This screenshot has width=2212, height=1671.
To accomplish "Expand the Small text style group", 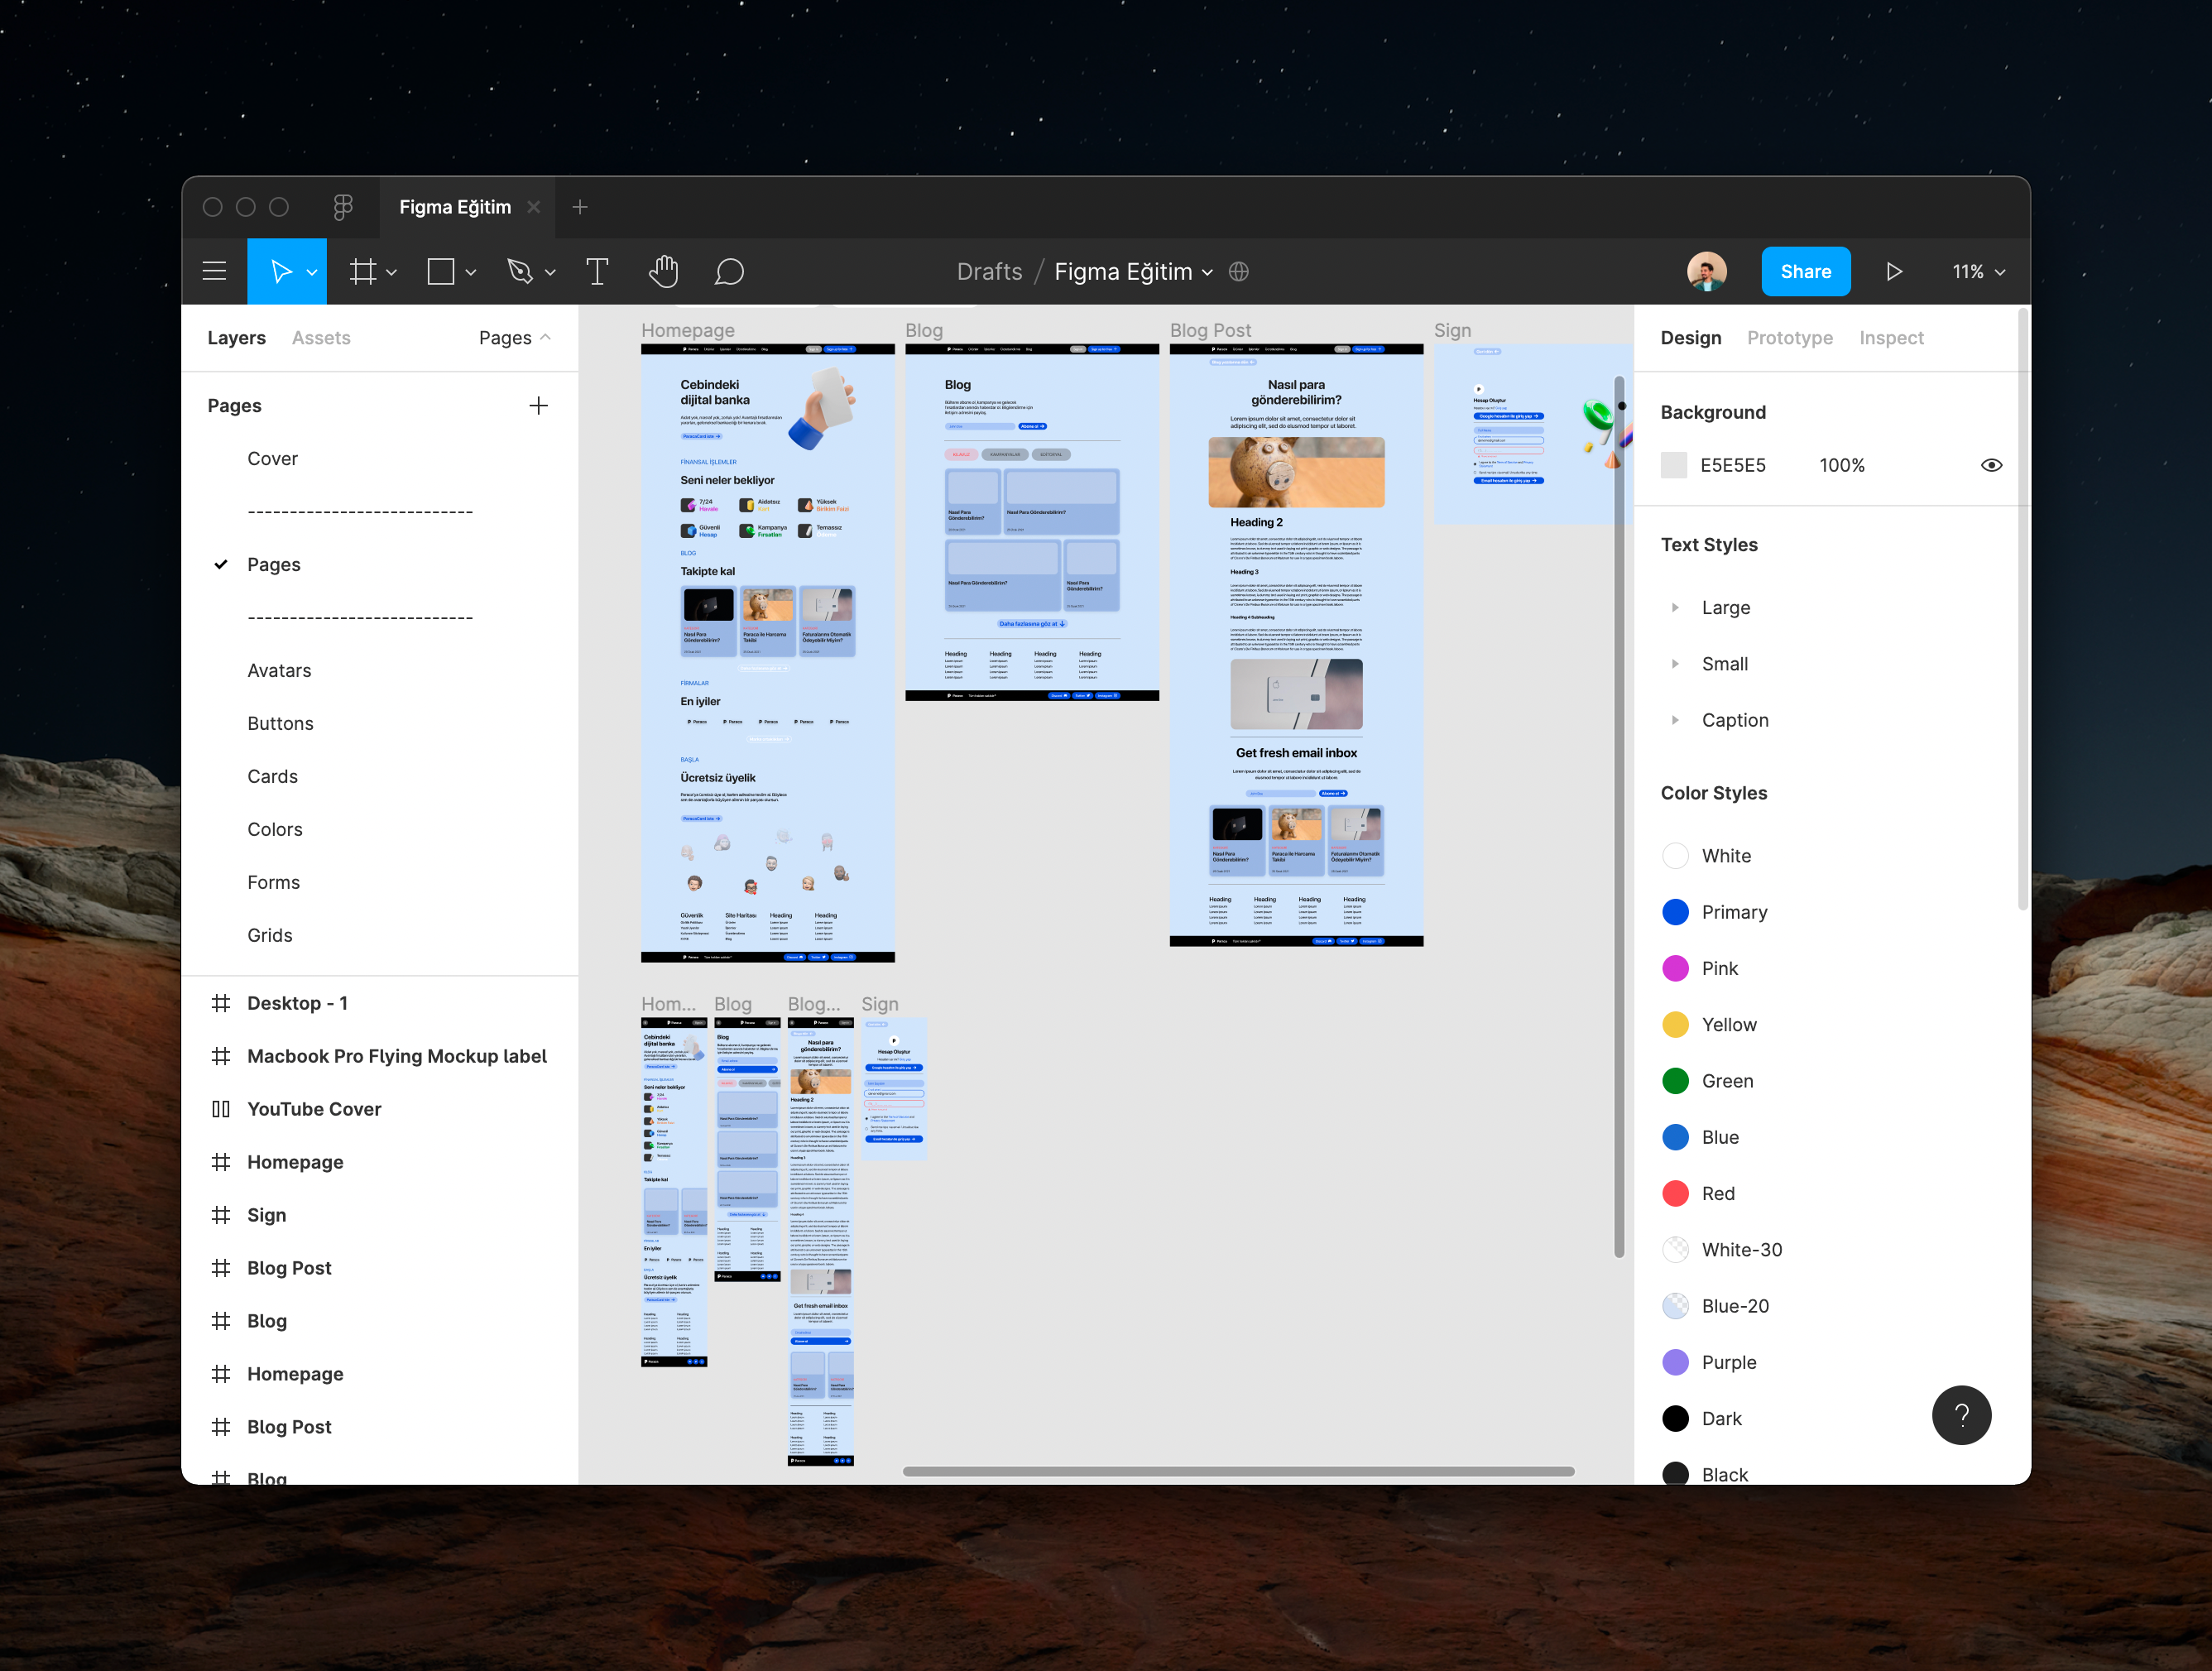I will point(1675,663).
